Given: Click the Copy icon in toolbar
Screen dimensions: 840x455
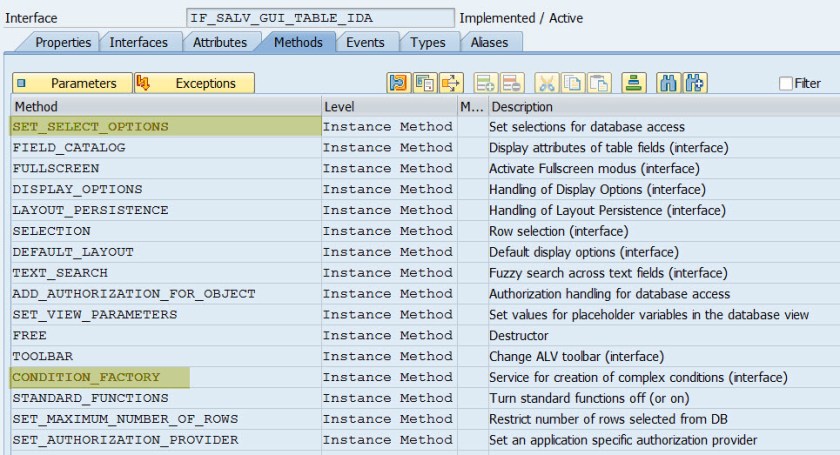Looking at the screenshot, I should tap(573, 83).
